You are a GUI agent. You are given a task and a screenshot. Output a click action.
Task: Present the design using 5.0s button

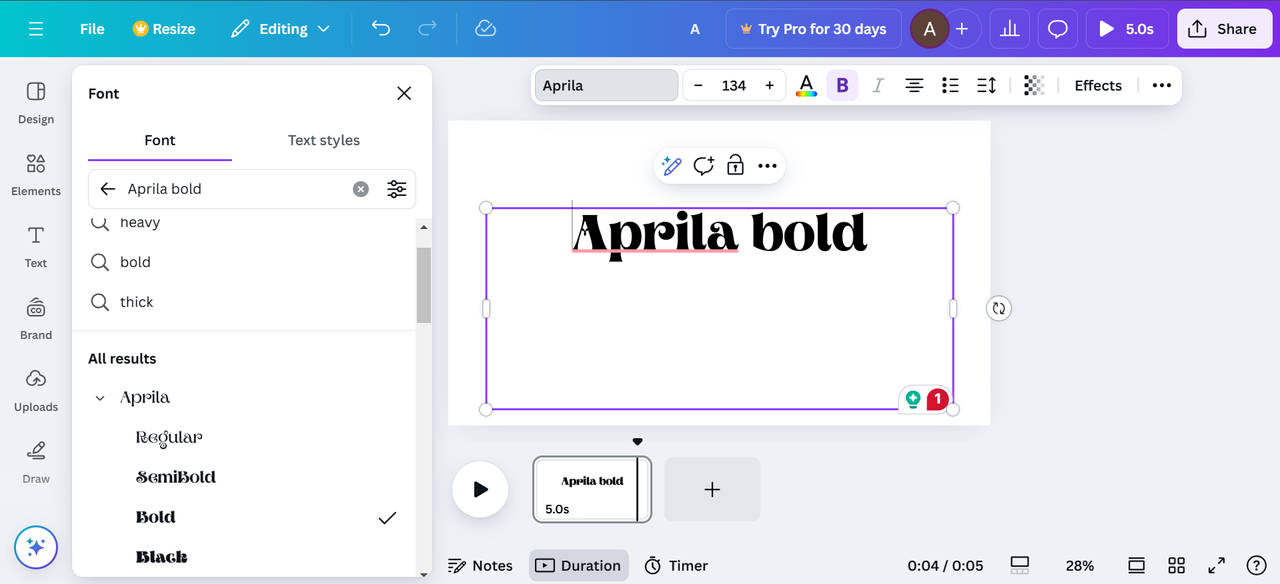point(1127,29)
